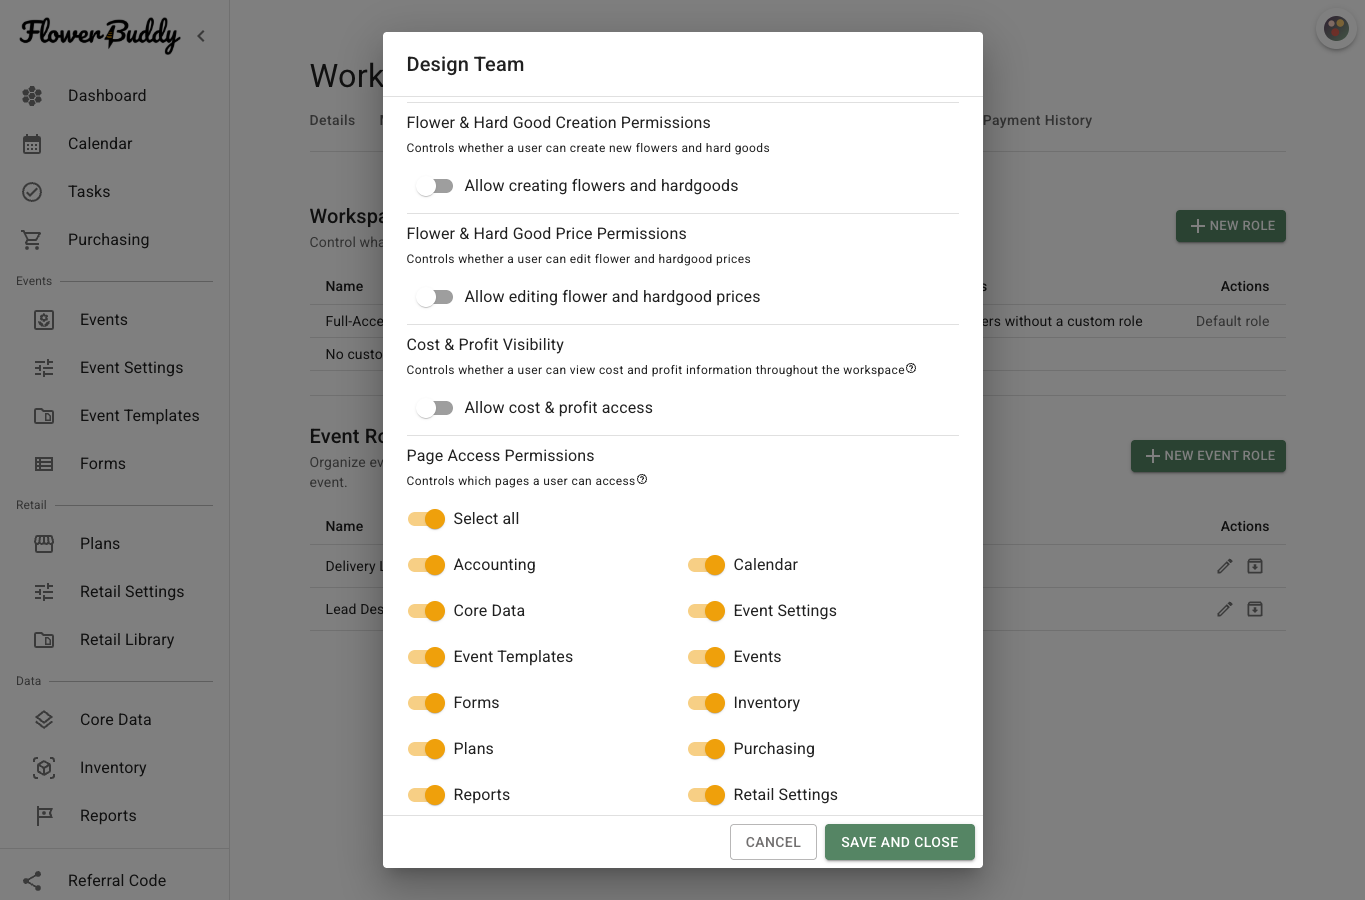Screen dimensions: 1365x900
Task: Open Purchasing in the sidebar menu
Action: 108,240
